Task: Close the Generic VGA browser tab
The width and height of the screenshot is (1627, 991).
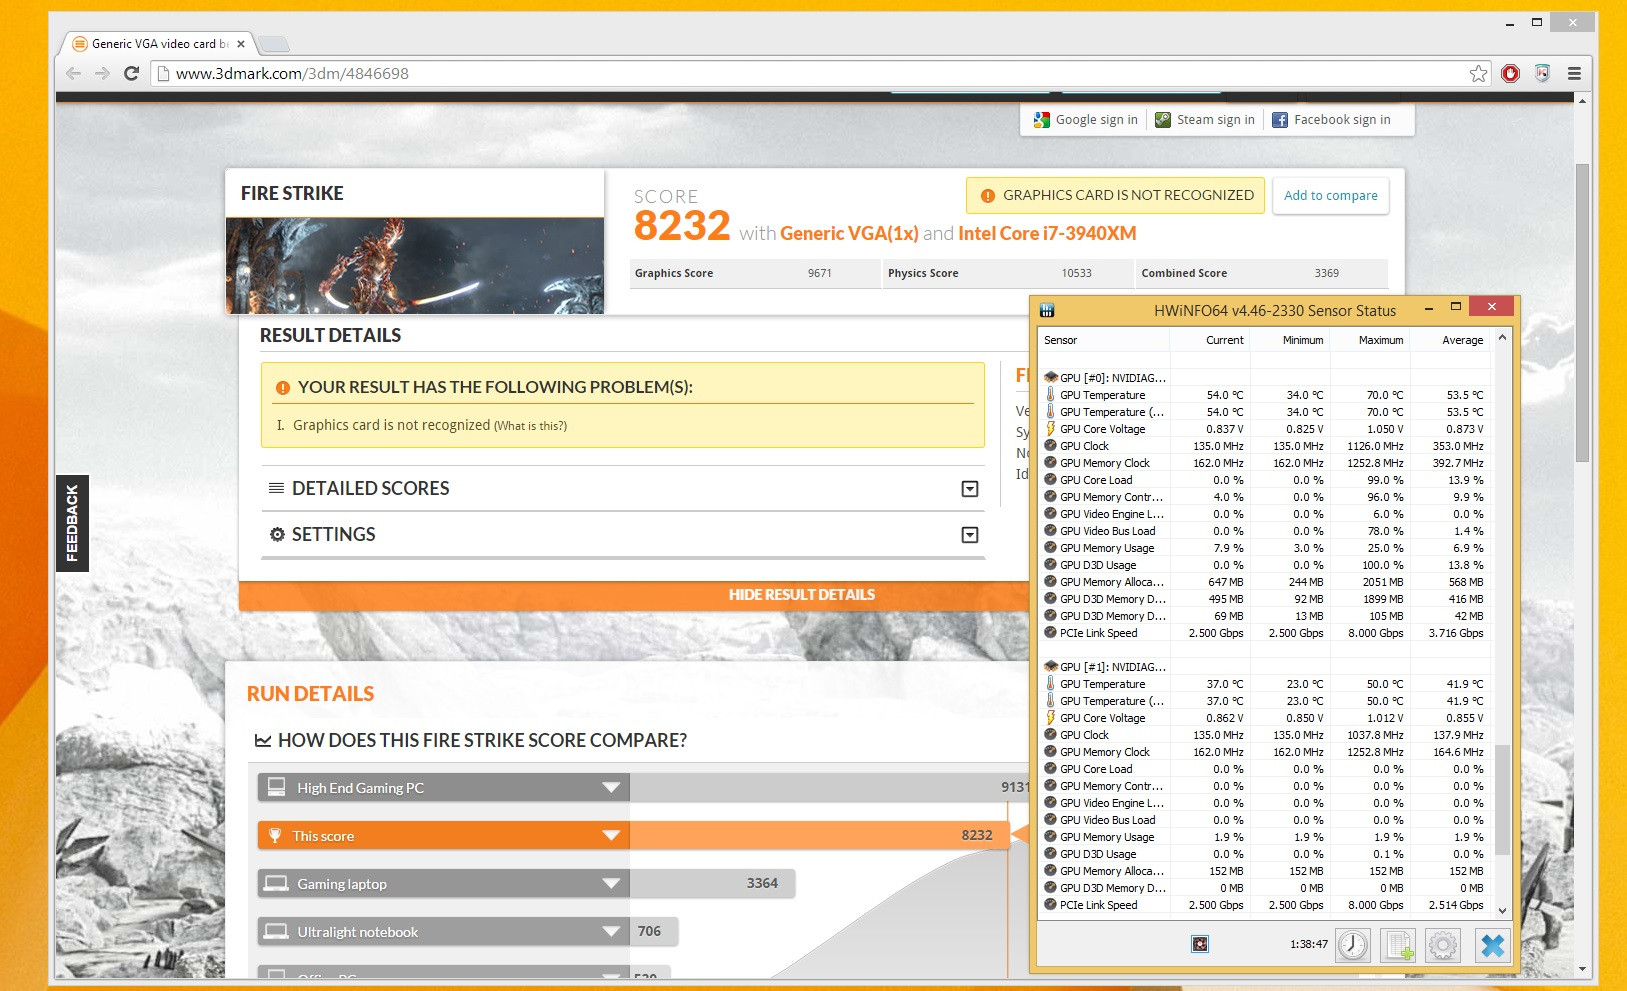Action: pyautogui.click(x=241, y=44)
